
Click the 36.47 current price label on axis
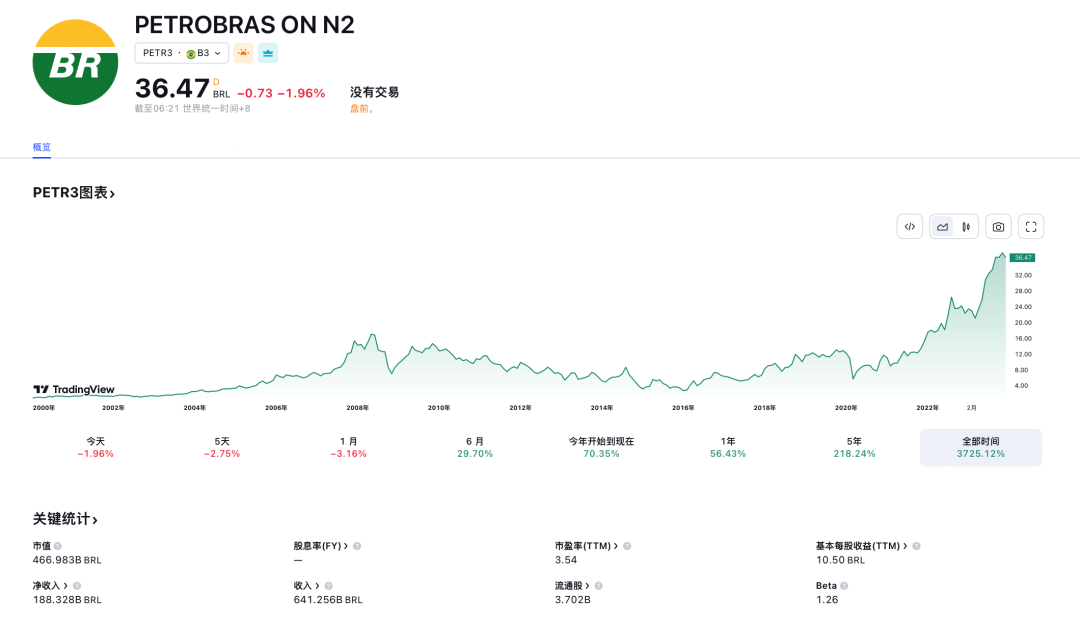point(1022,258)
